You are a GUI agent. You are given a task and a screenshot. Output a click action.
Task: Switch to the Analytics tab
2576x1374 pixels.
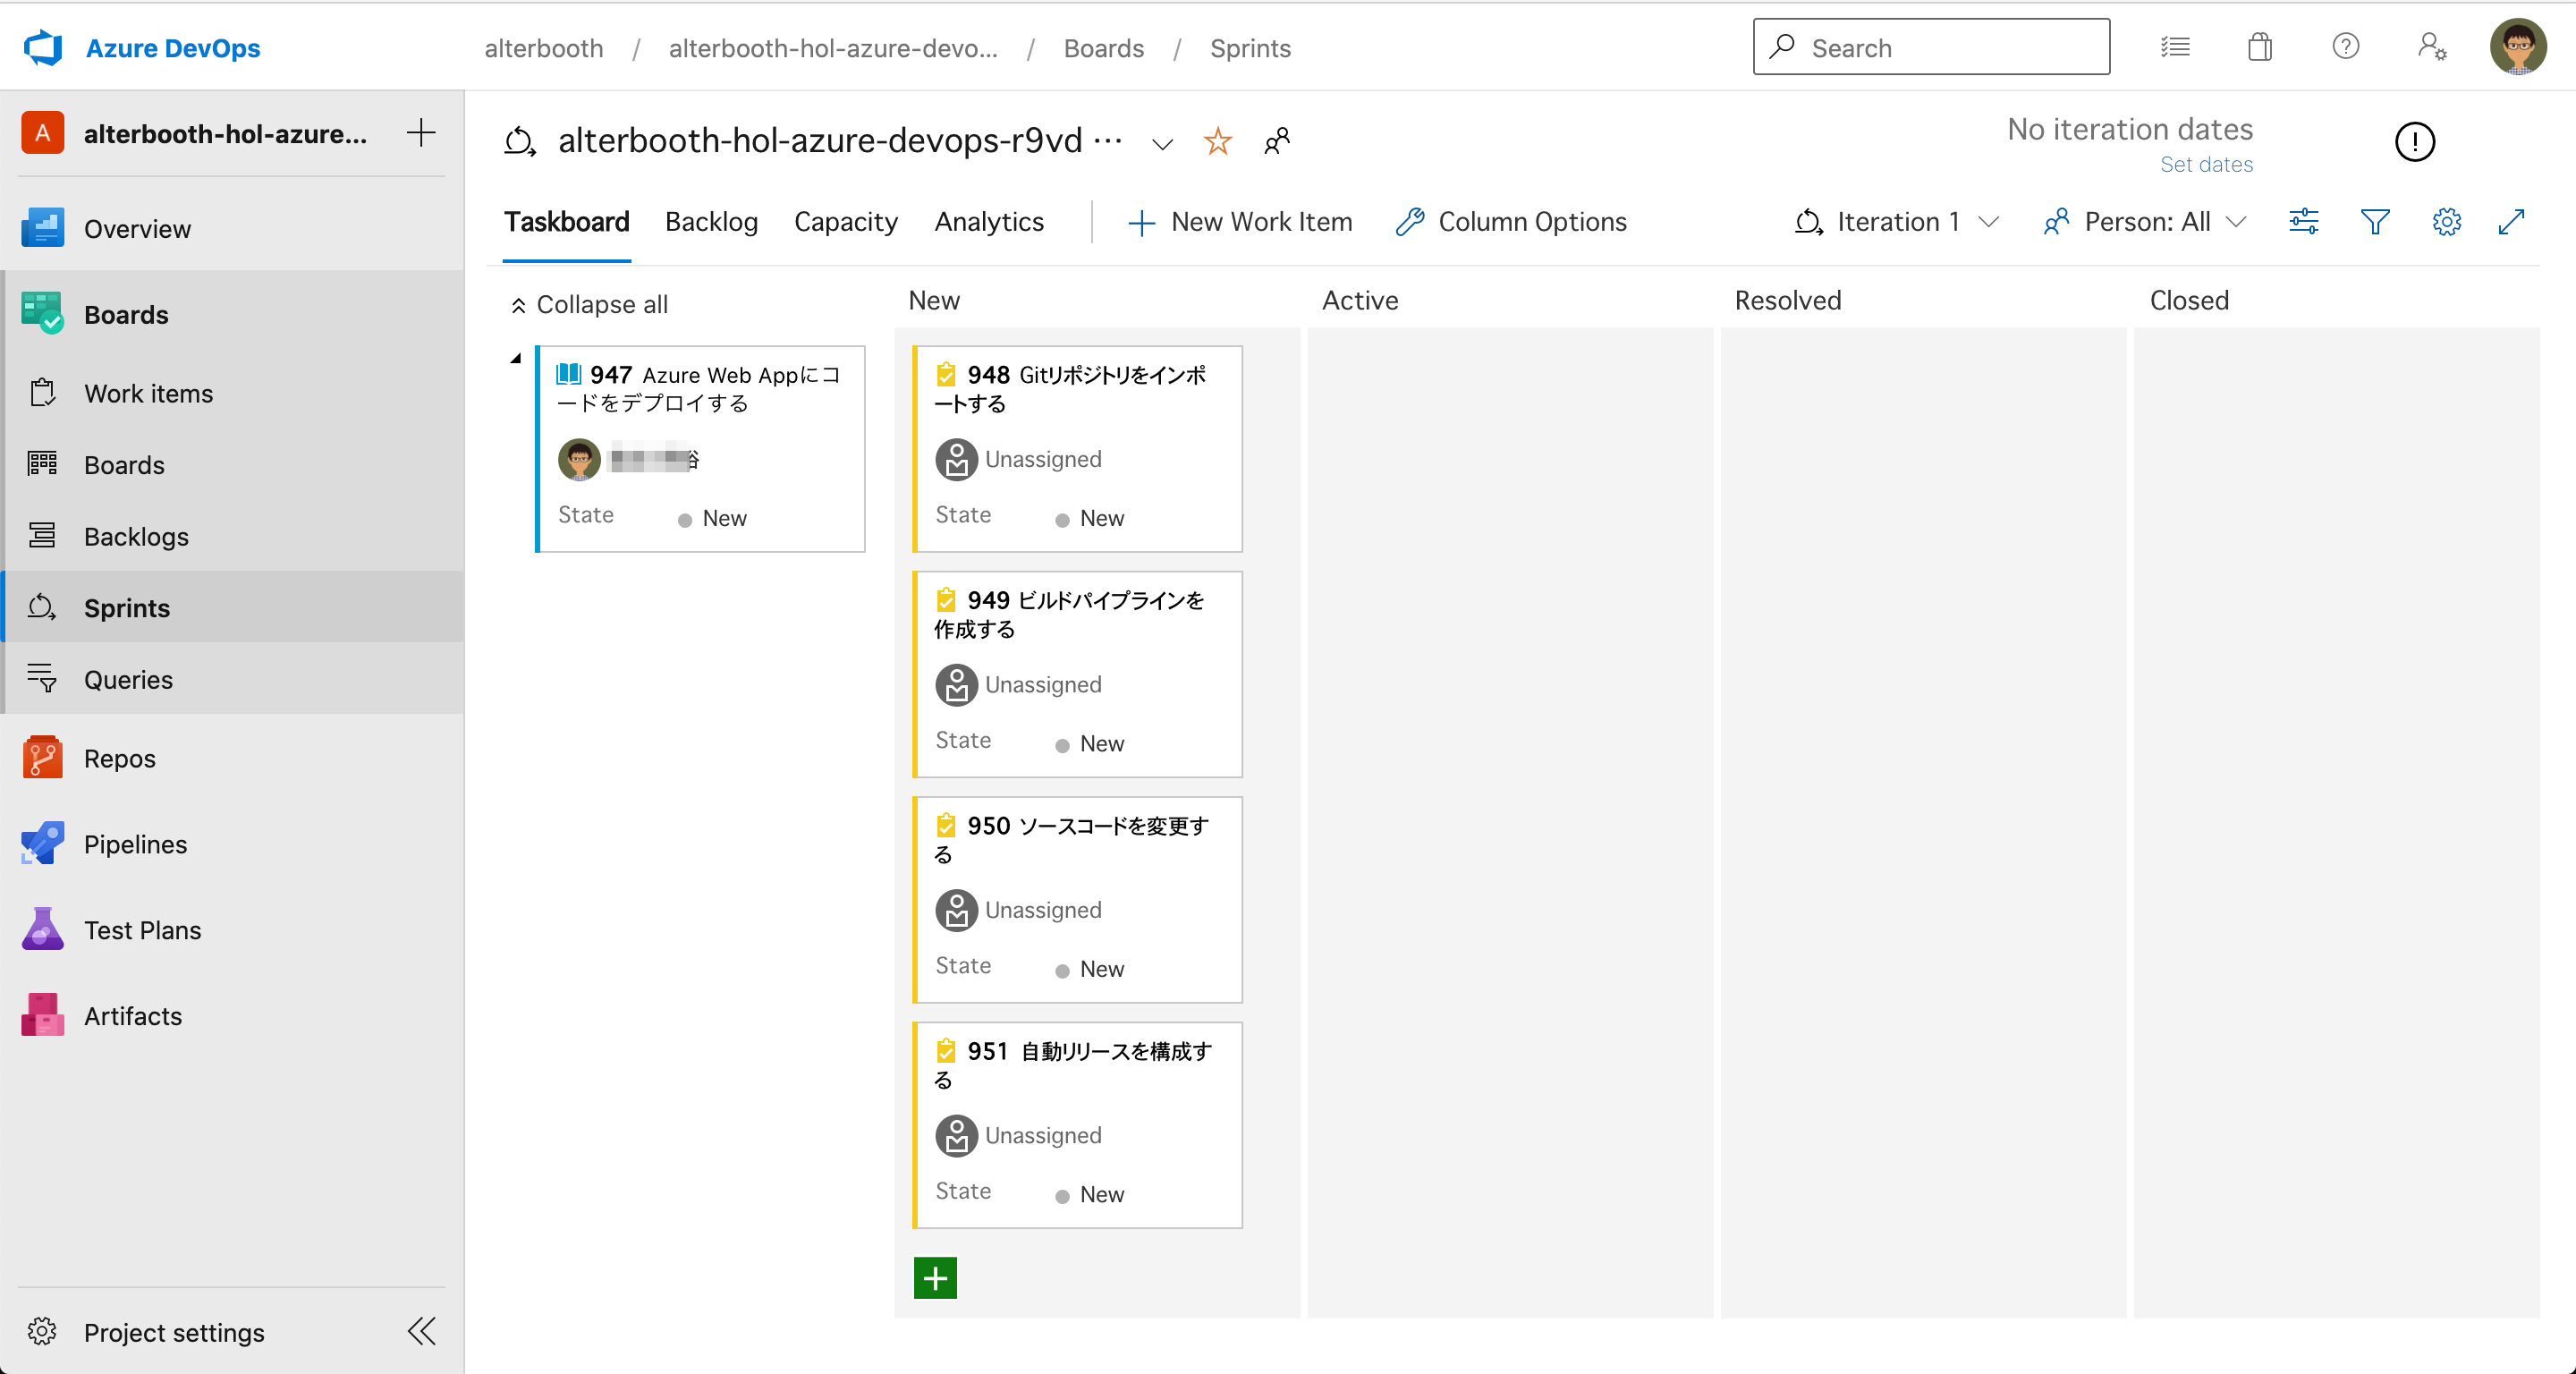tap(988, 221)
